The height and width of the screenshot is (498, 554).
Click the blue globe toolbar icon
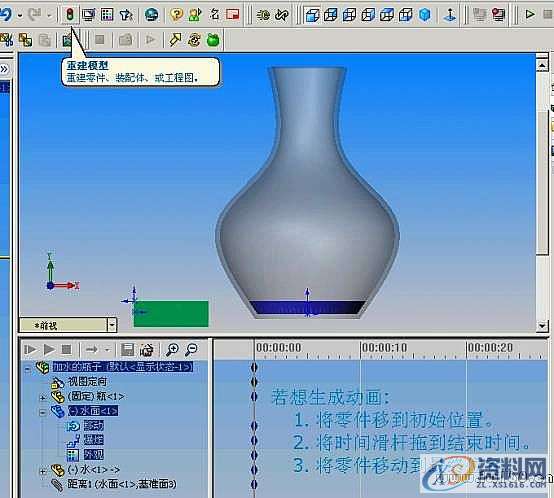(x=152, y=14)
